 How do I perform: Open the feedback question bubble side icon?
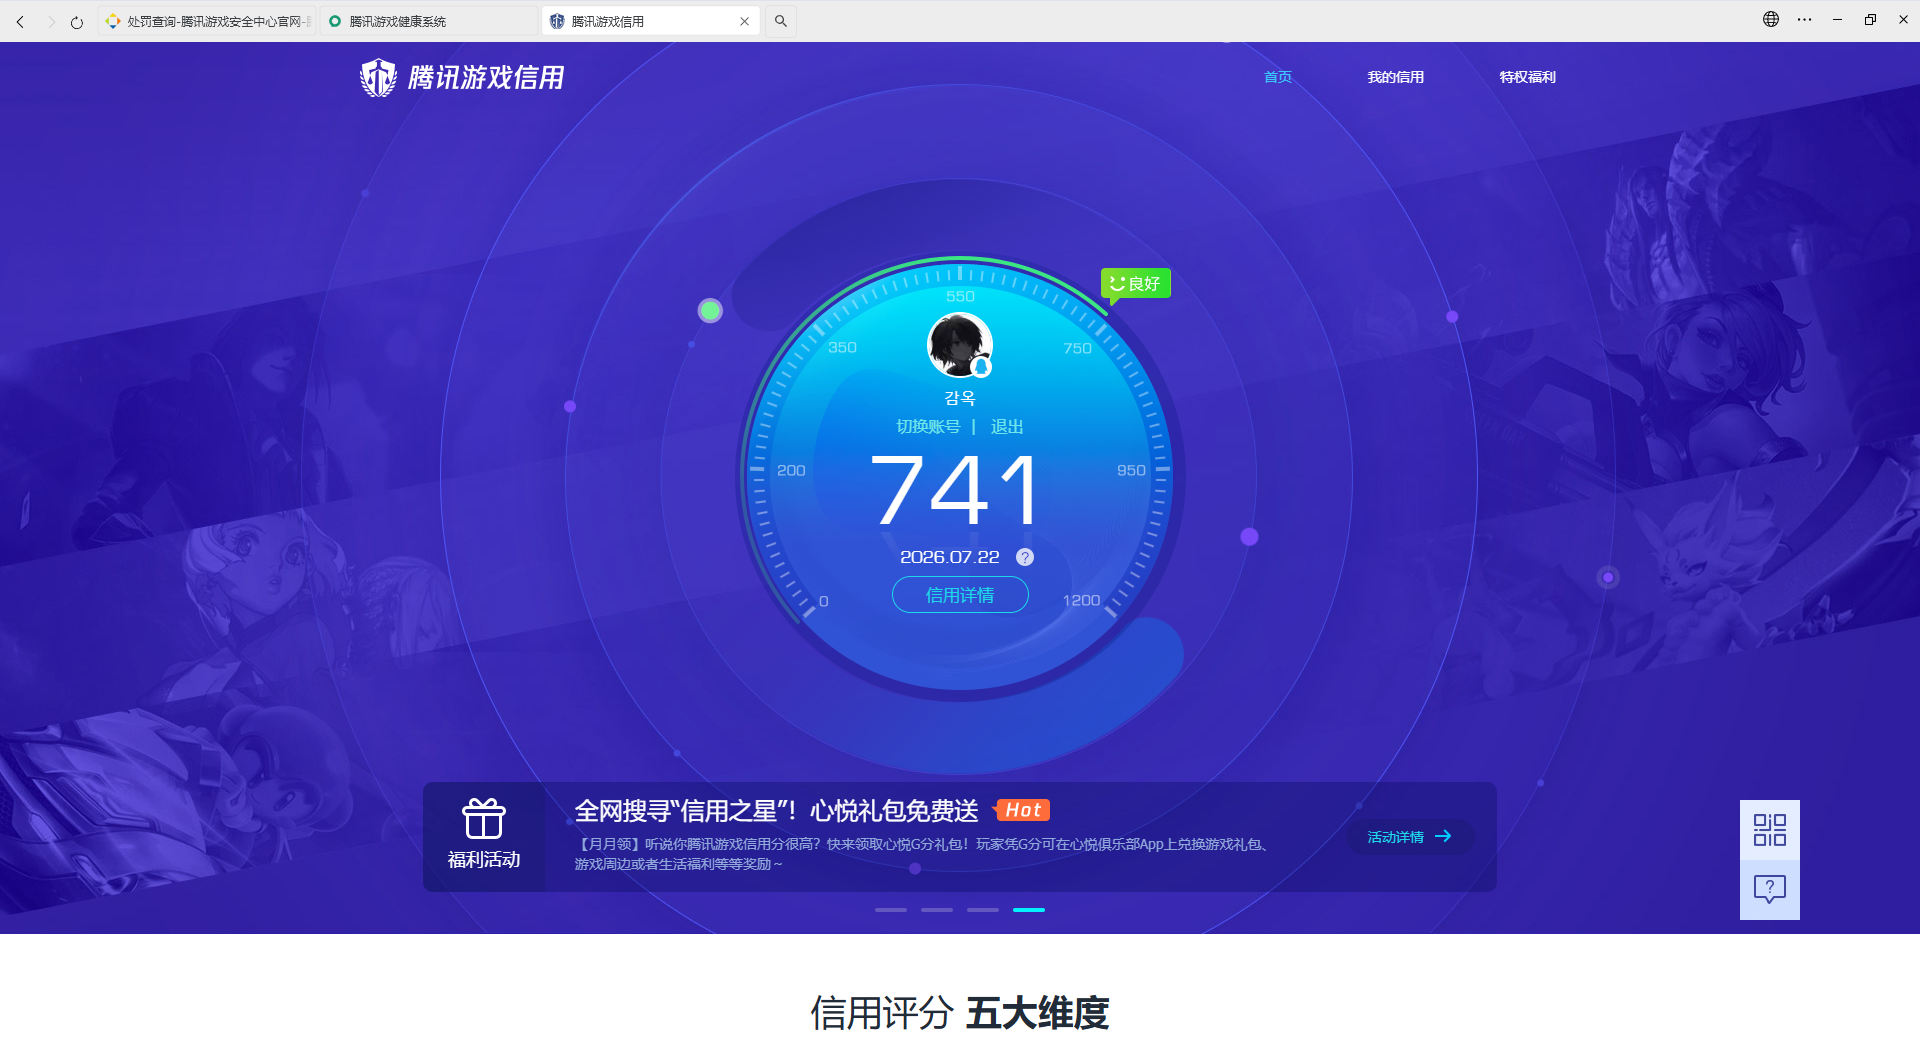[x=1770, y=889]
